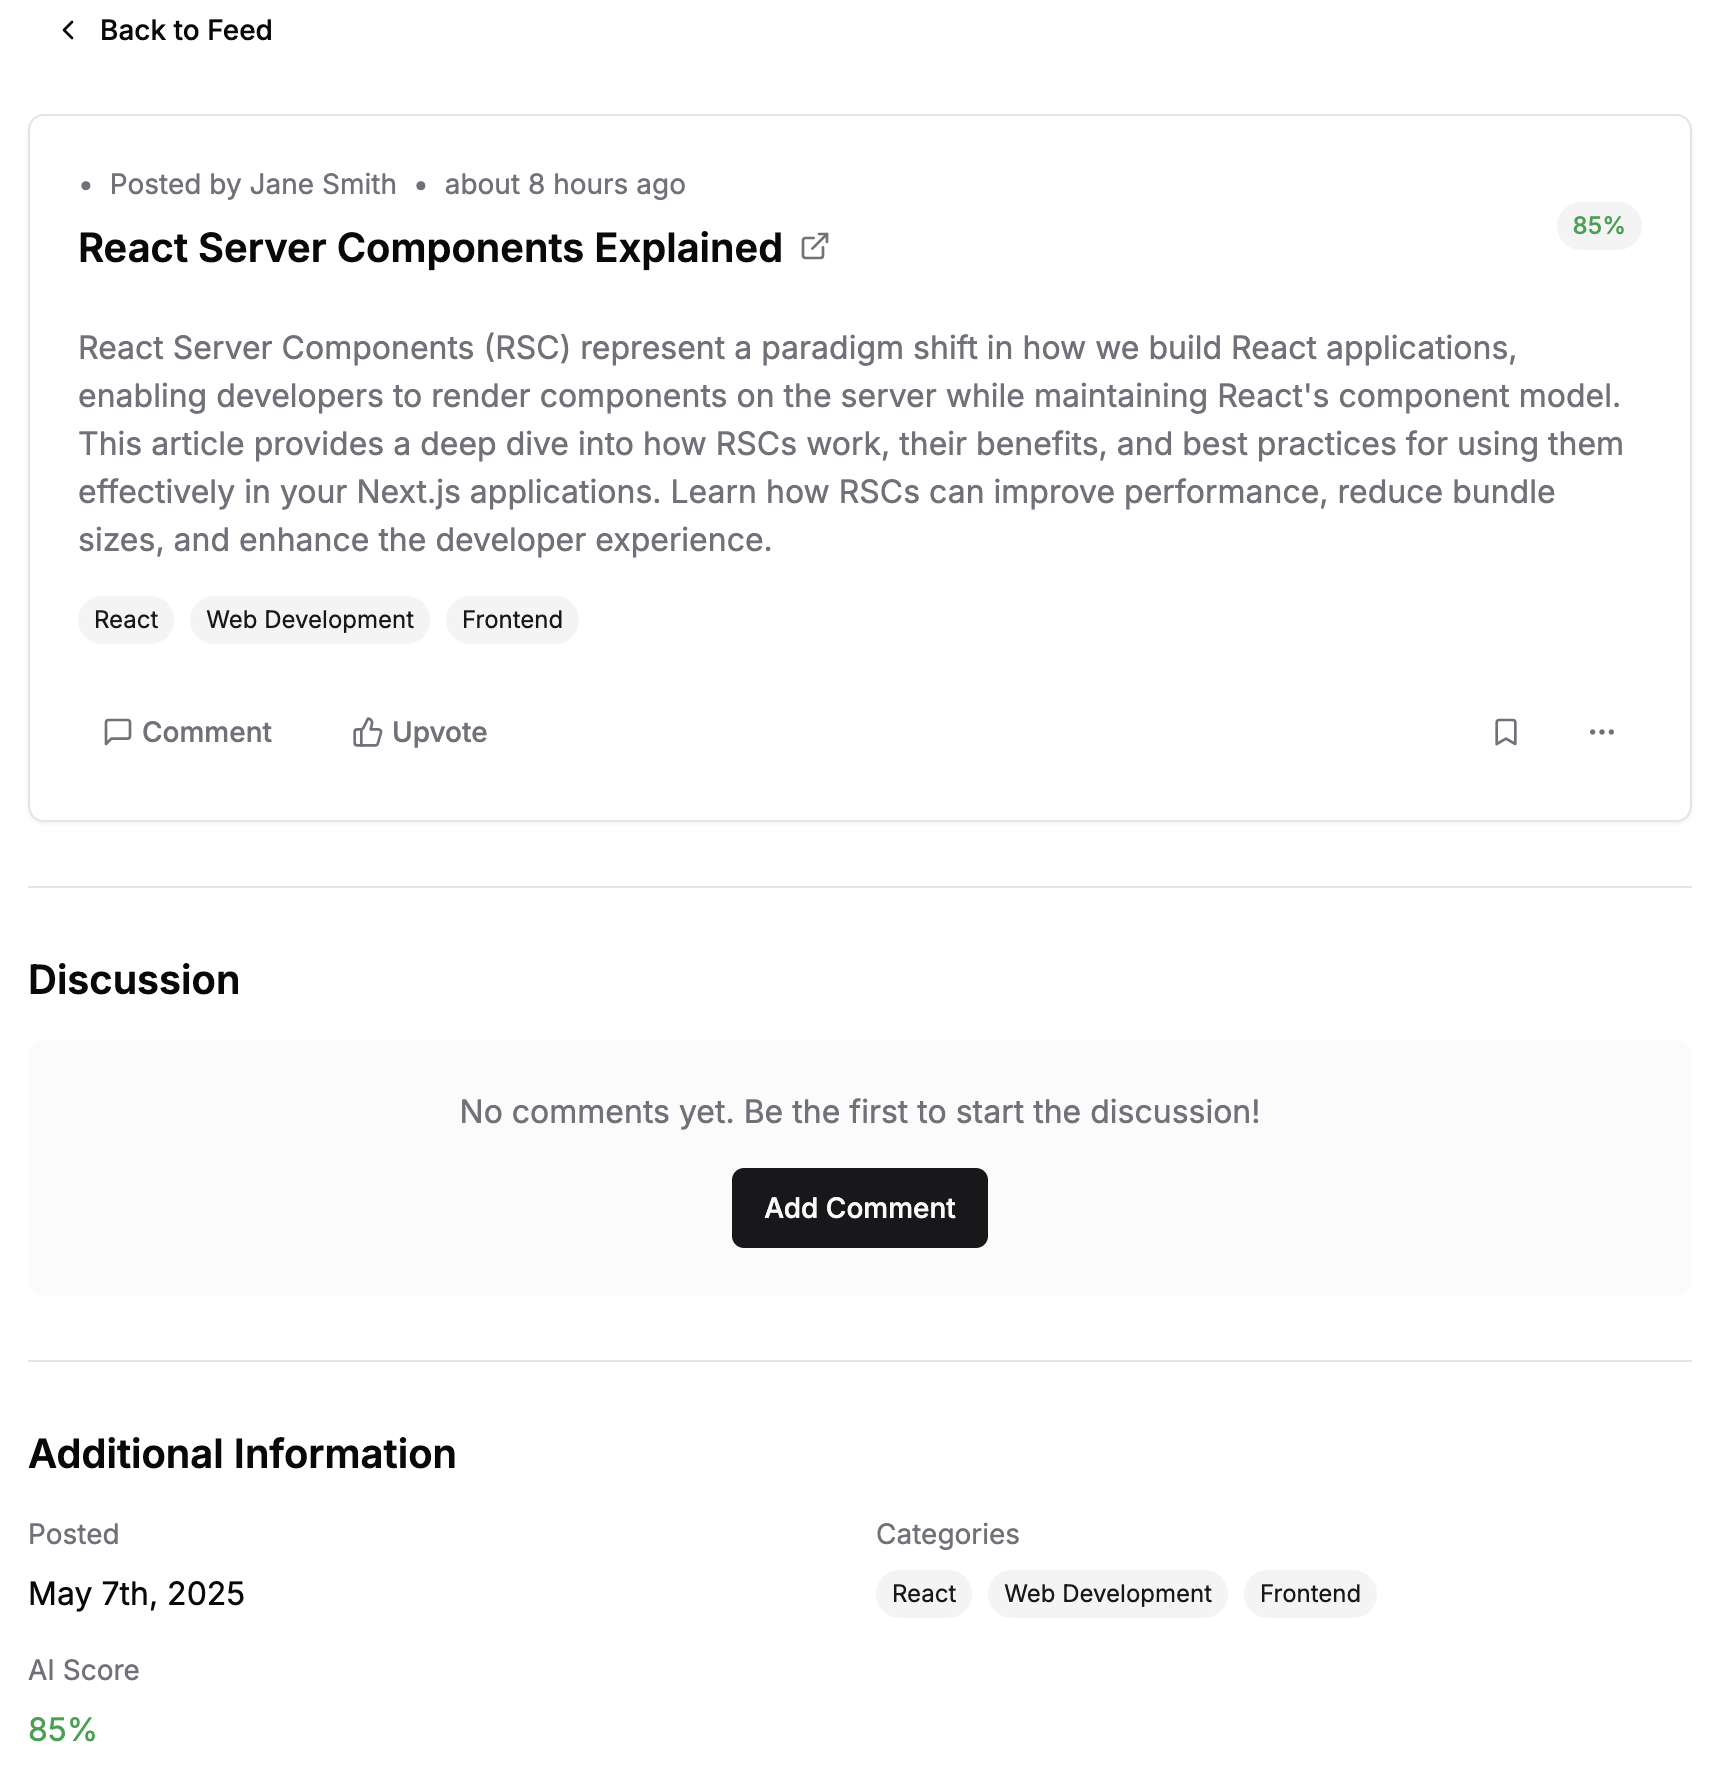
Task: Click the thumbs-up upvote icon
Action: [367, 732]
